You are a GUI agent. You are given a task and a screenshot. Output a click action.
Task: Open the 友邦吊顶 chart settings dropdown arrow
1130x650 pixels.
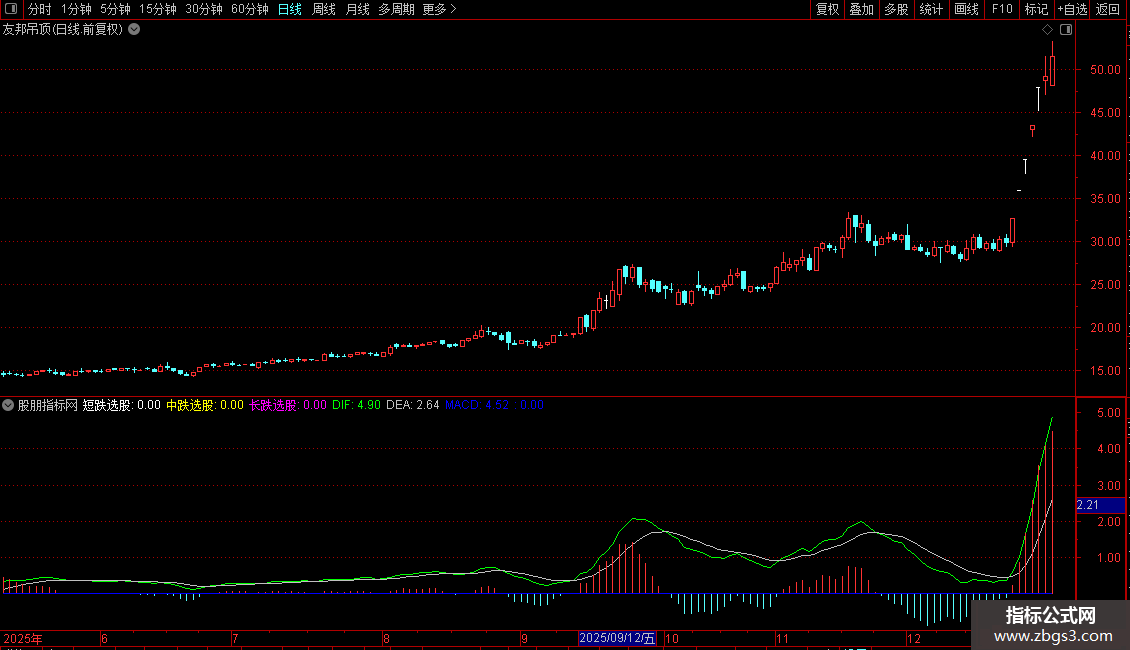pos(134,30)
